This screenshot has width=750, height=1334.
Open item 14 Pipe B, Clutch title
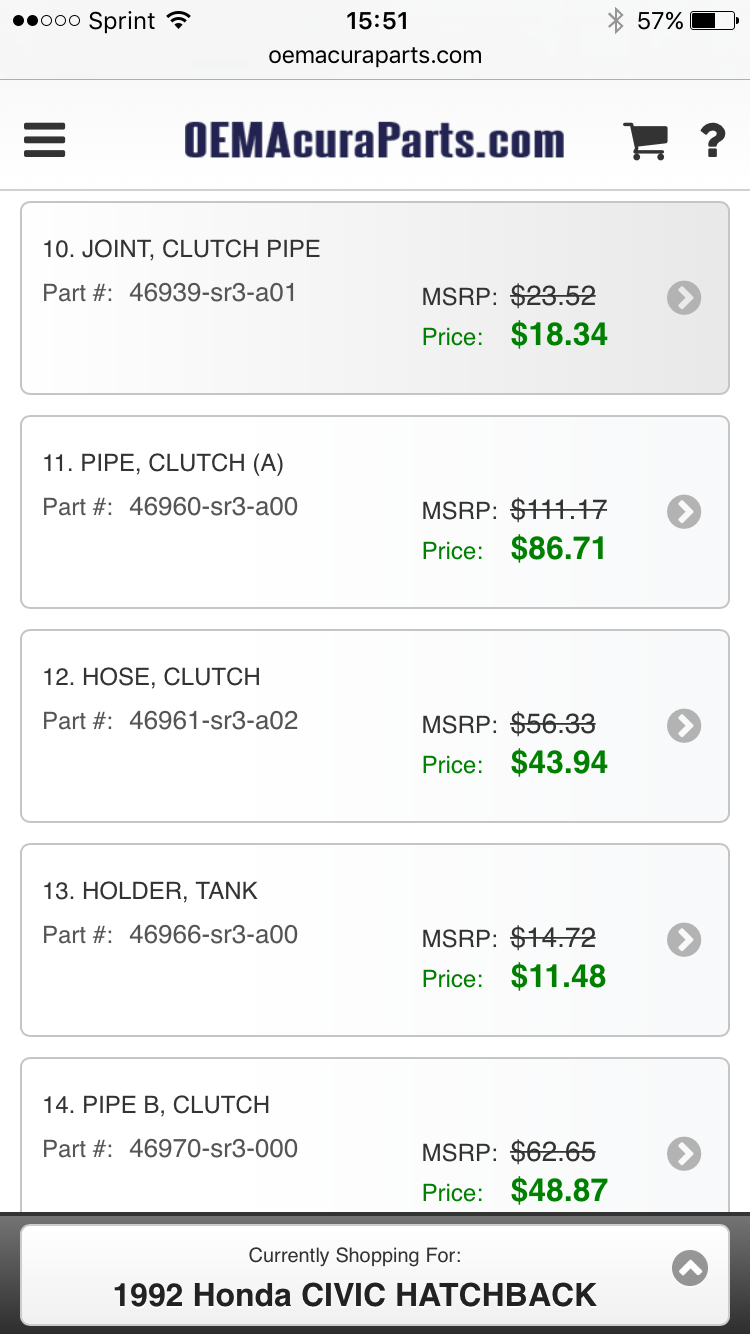[156, 1105]
